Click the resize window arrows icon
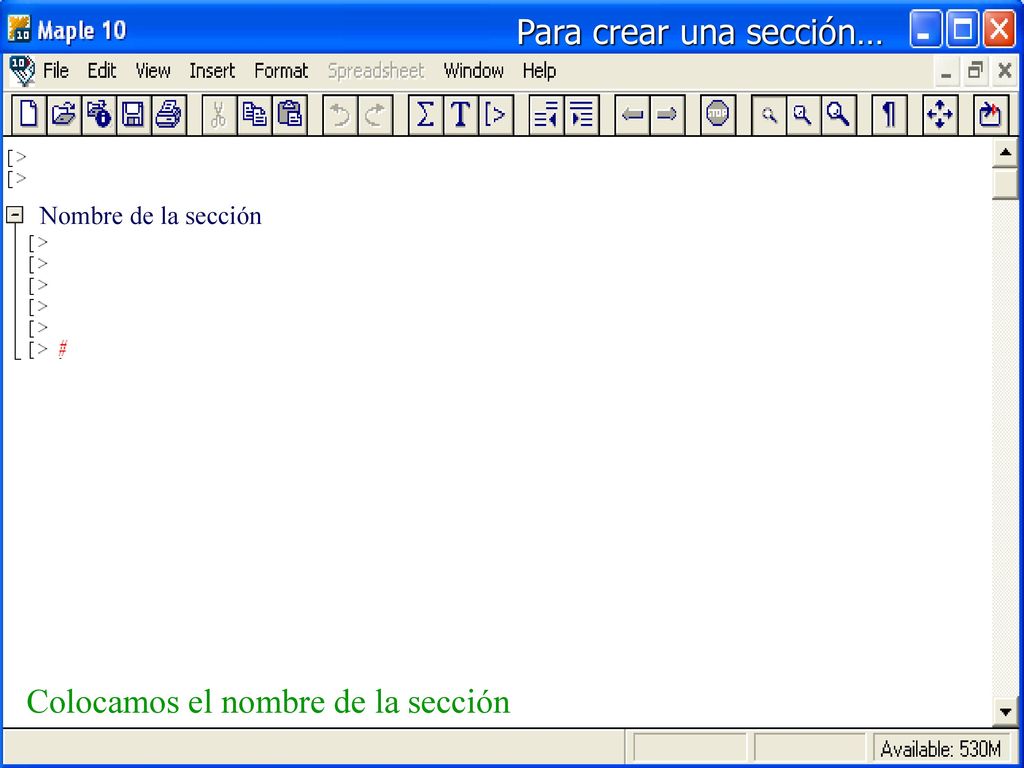Viewport: 1024px width, 768px height. [x=940, y=115]
